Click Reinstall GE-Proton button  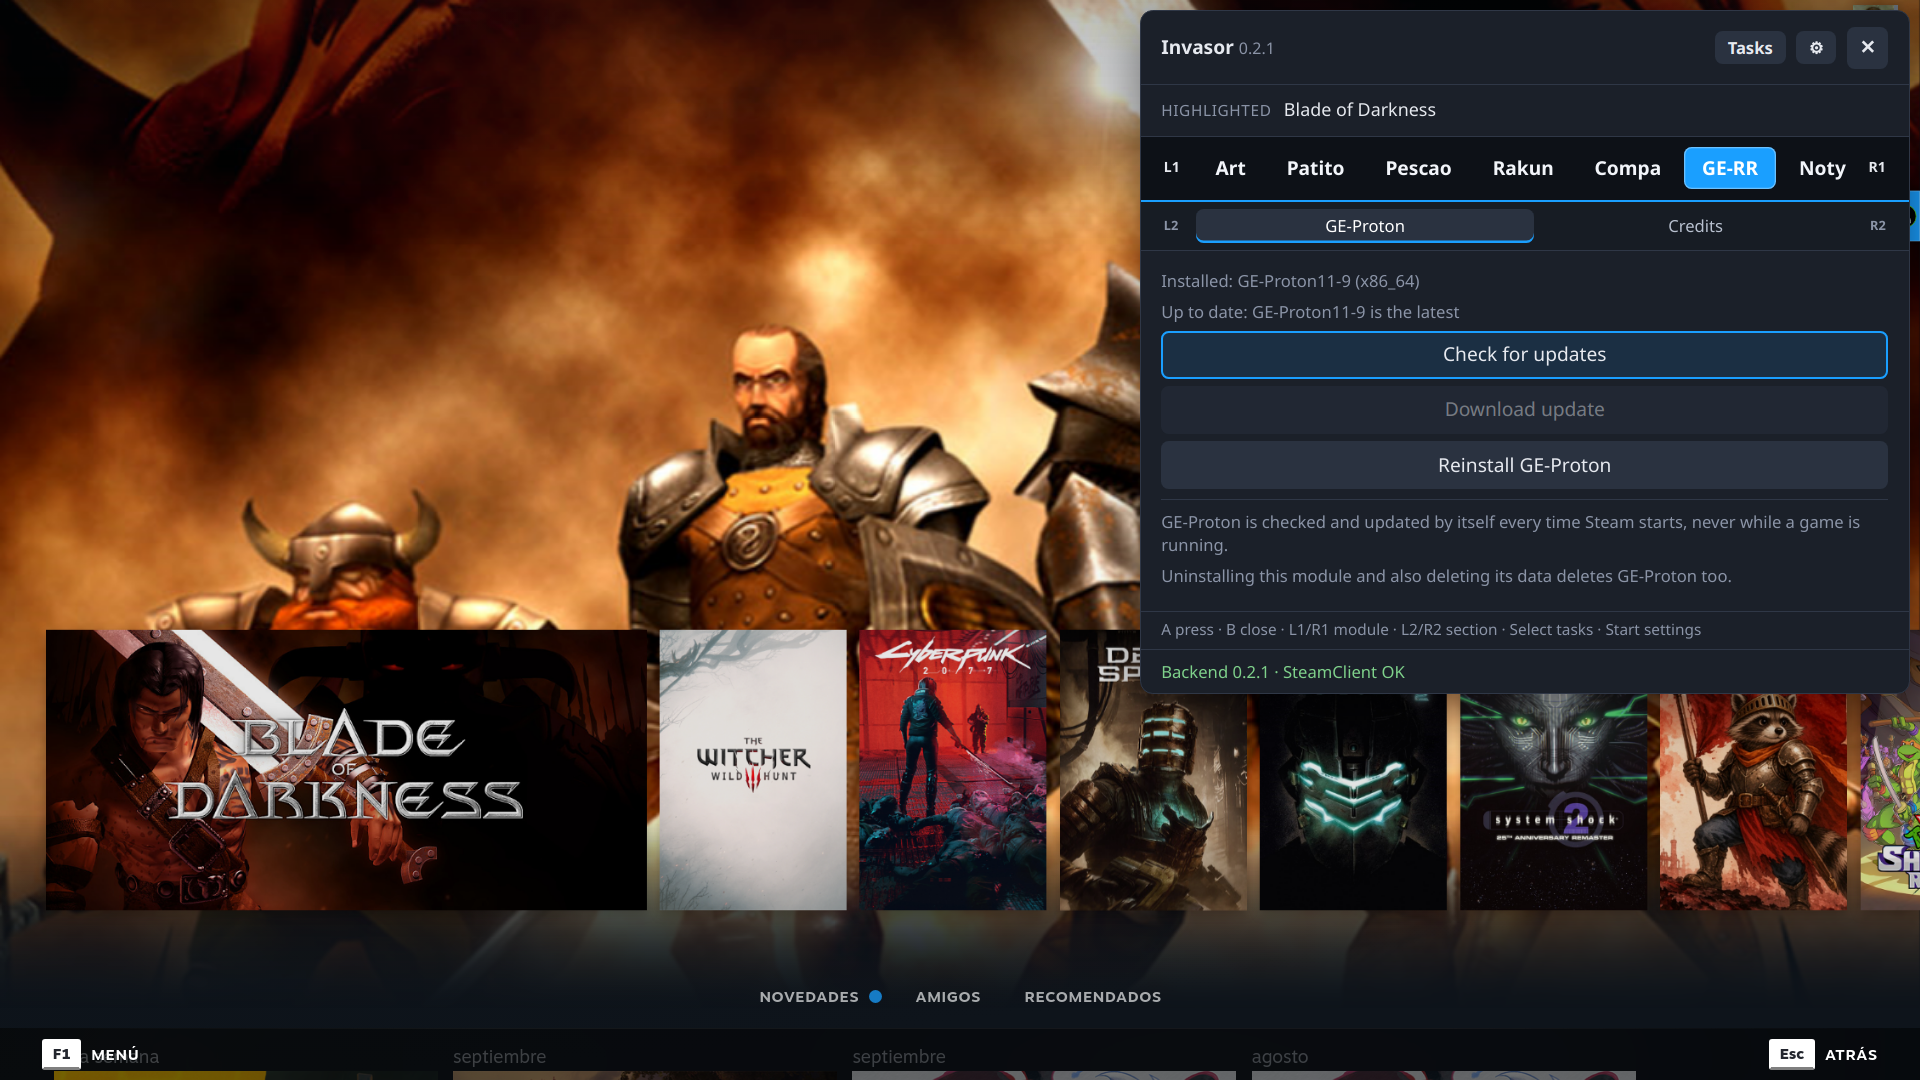tap(1524, 465)
